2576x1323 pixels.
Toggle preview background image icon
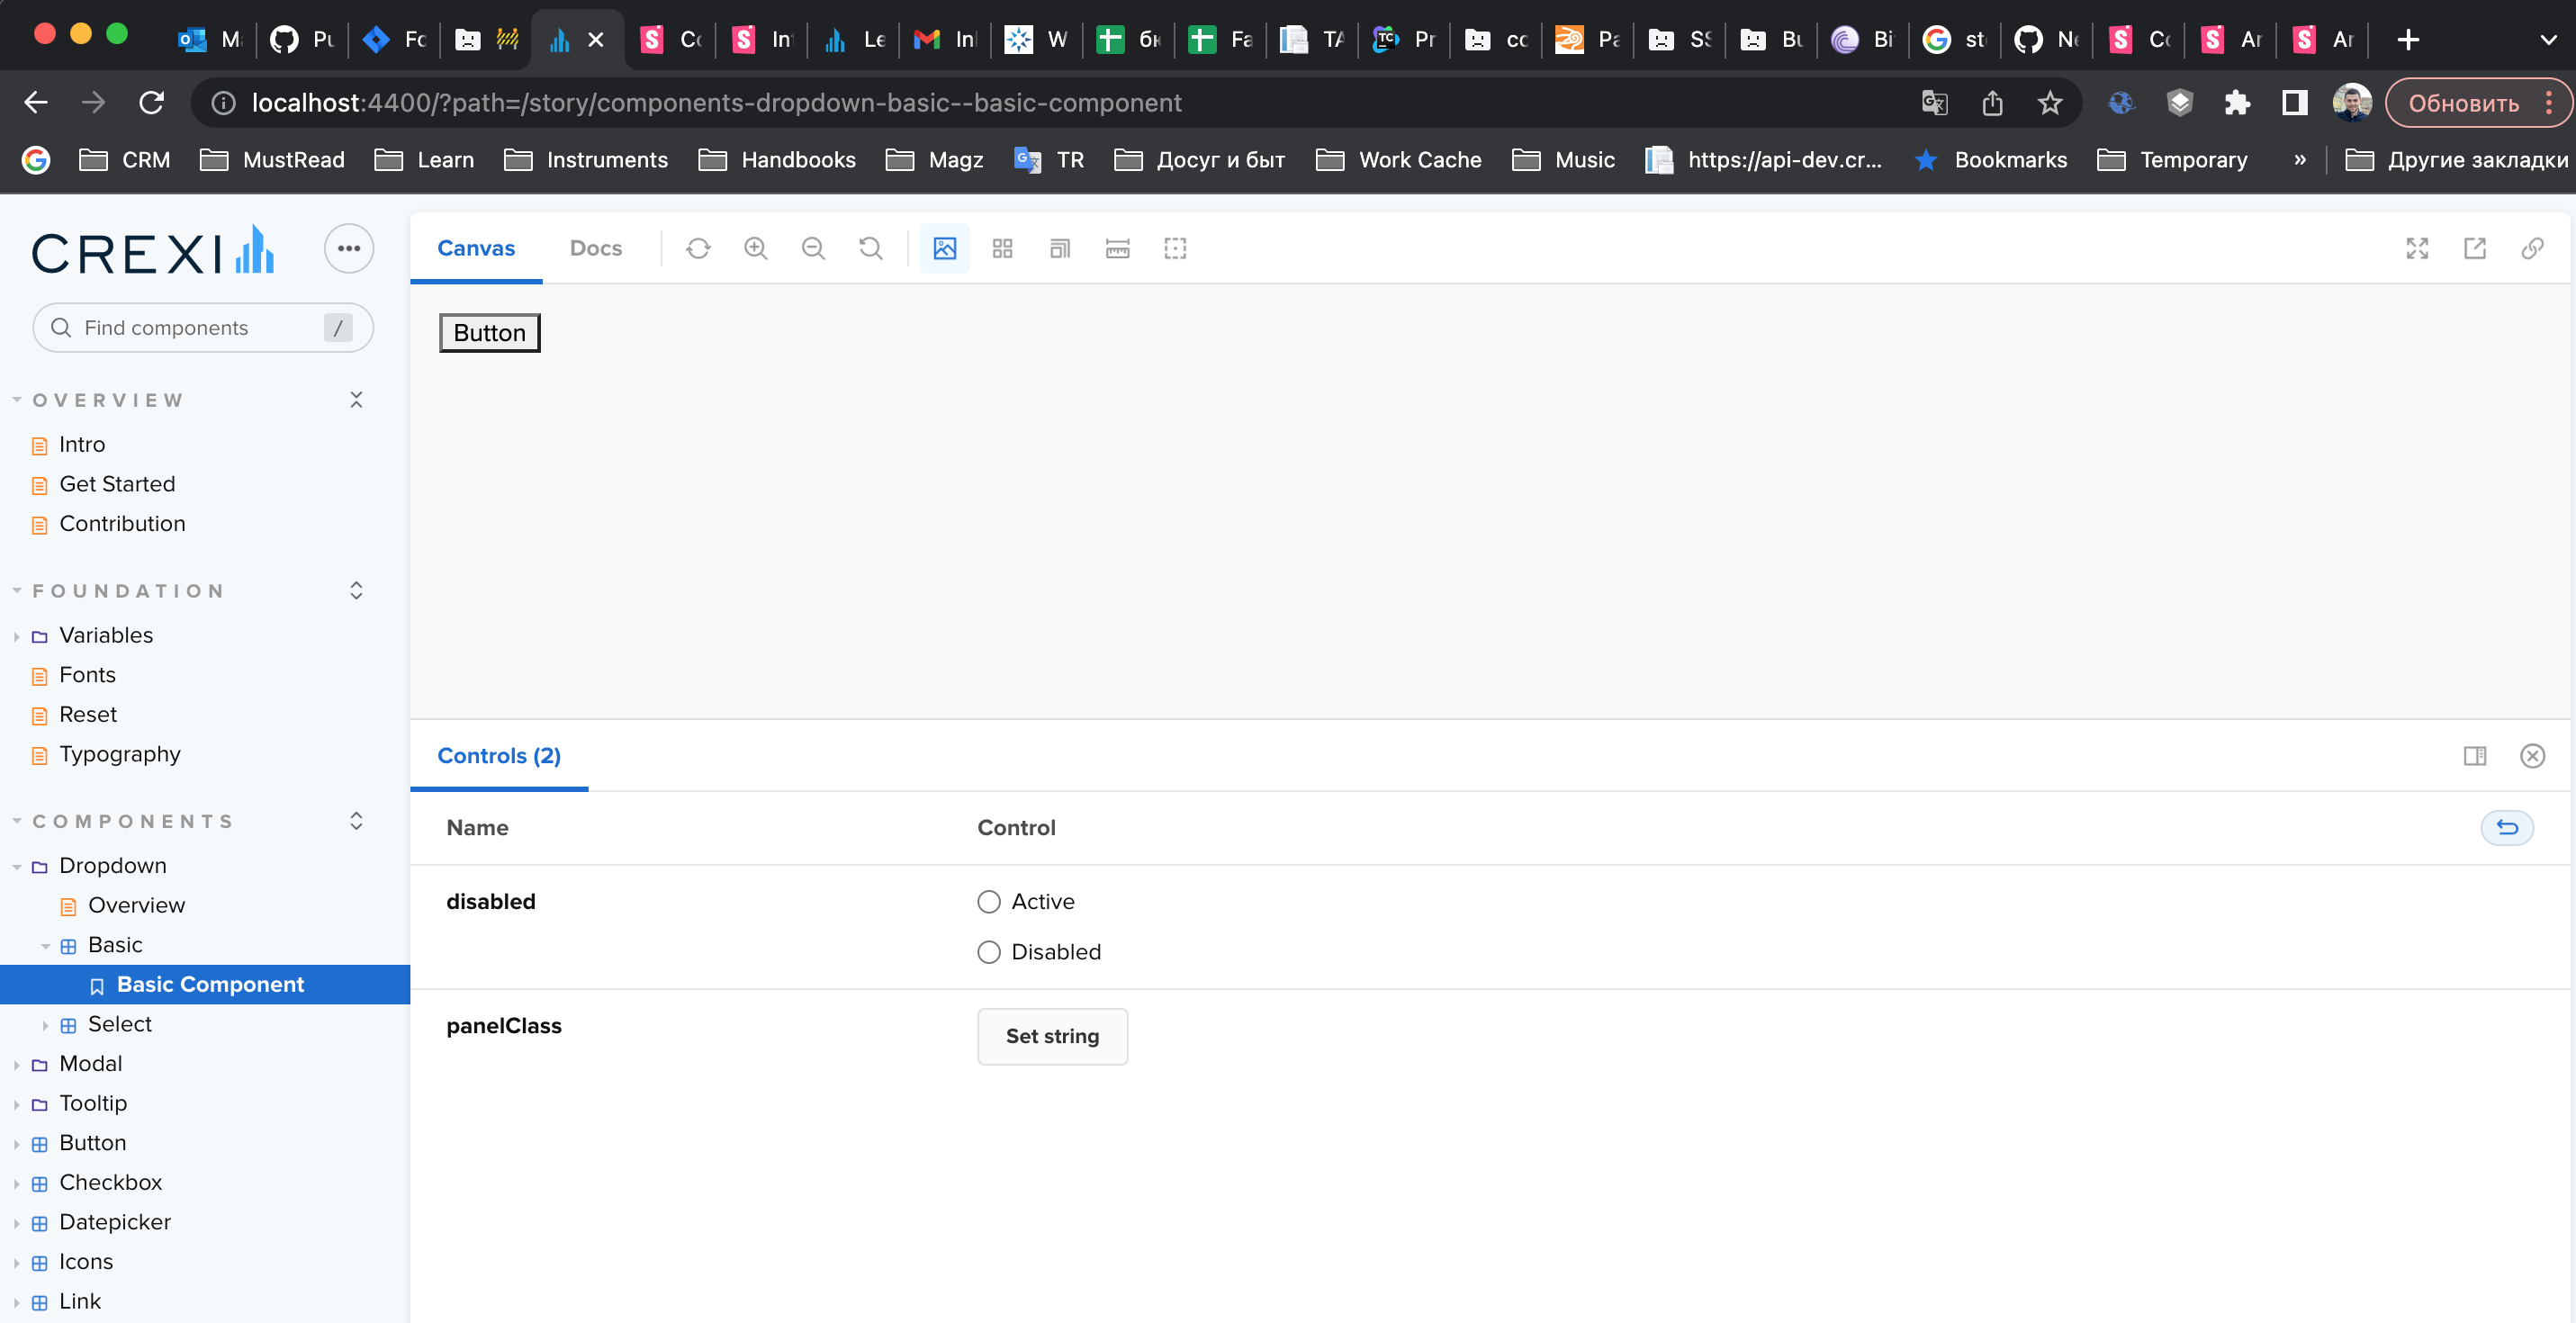944,248
